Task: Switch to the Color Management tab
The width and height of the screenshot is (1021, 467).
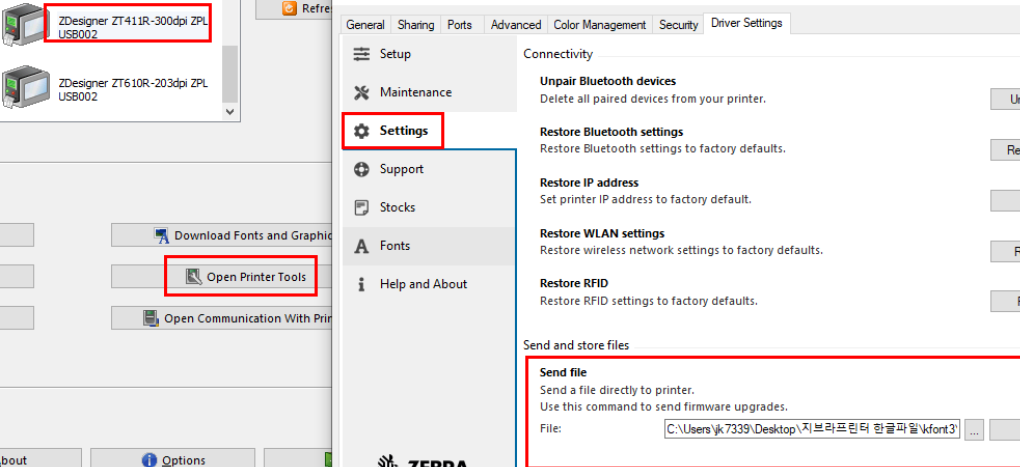Action: (x=600, y=25)
